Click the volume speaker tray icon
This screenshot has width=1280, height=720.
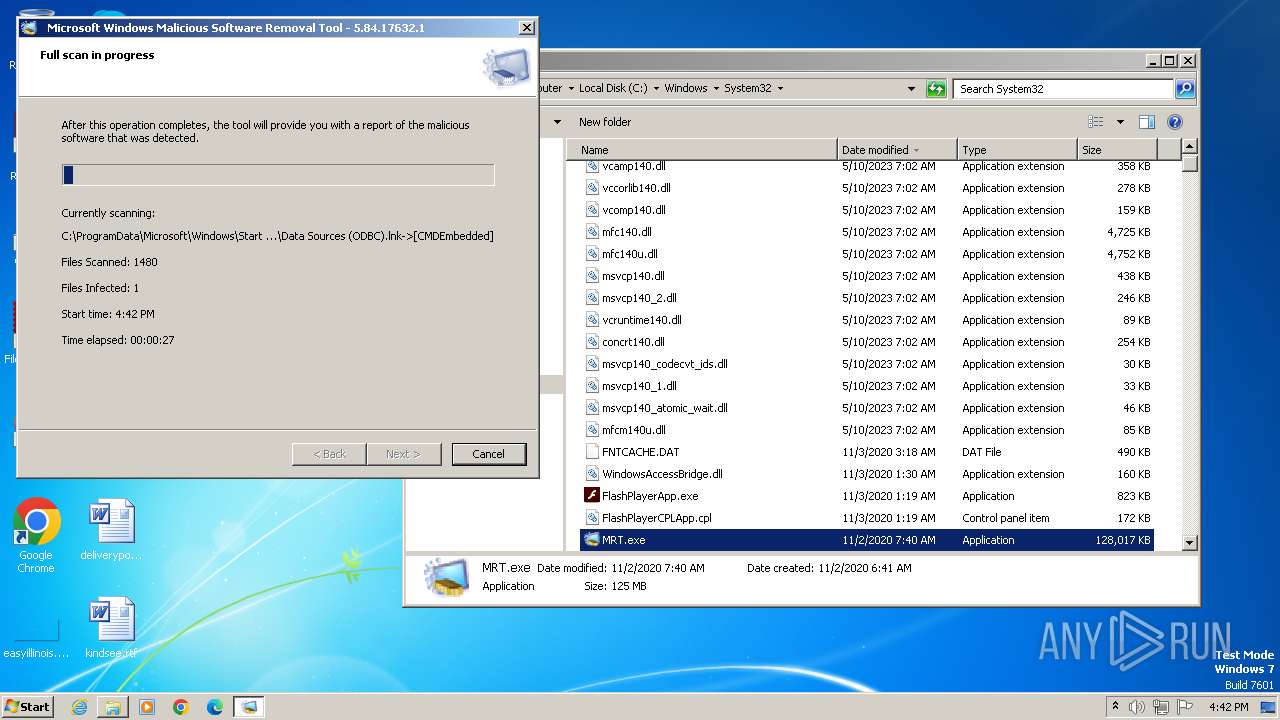tap(1137, 707)
